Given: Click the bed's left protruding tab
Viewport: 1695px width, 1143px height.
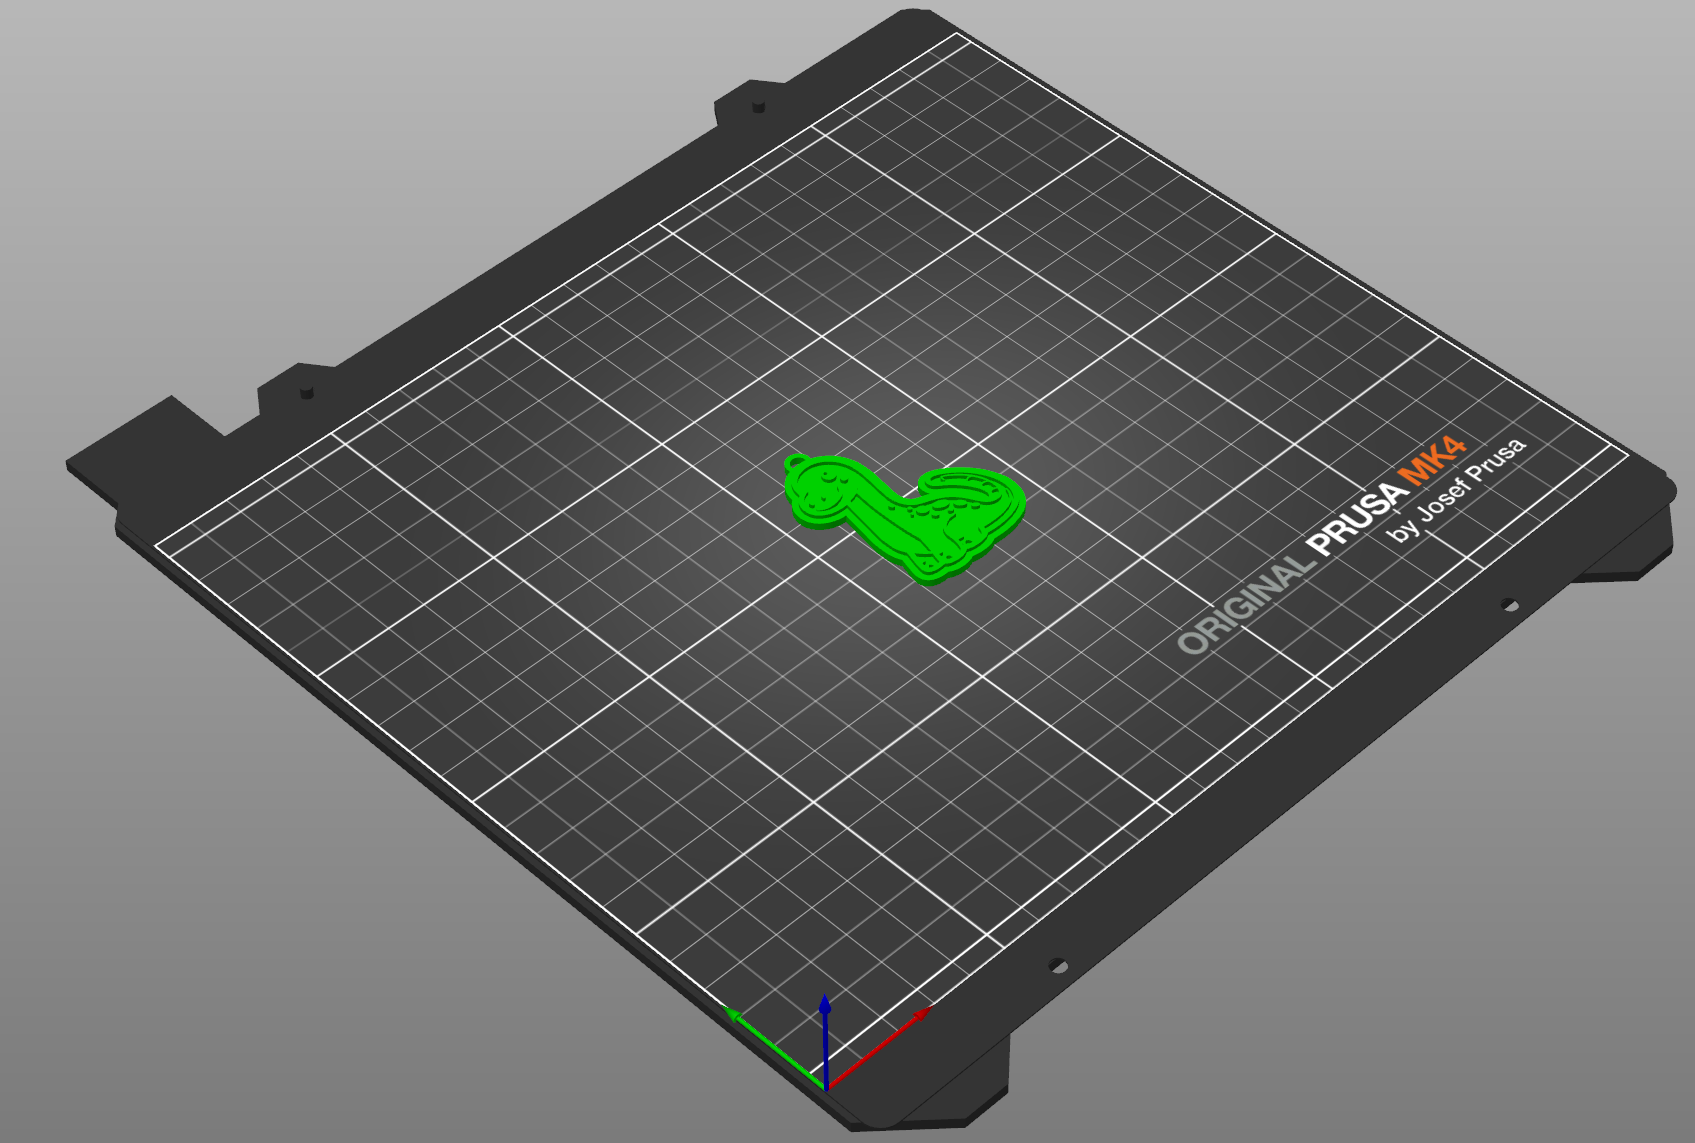Looking at the screenshot, I should point(145,447).
